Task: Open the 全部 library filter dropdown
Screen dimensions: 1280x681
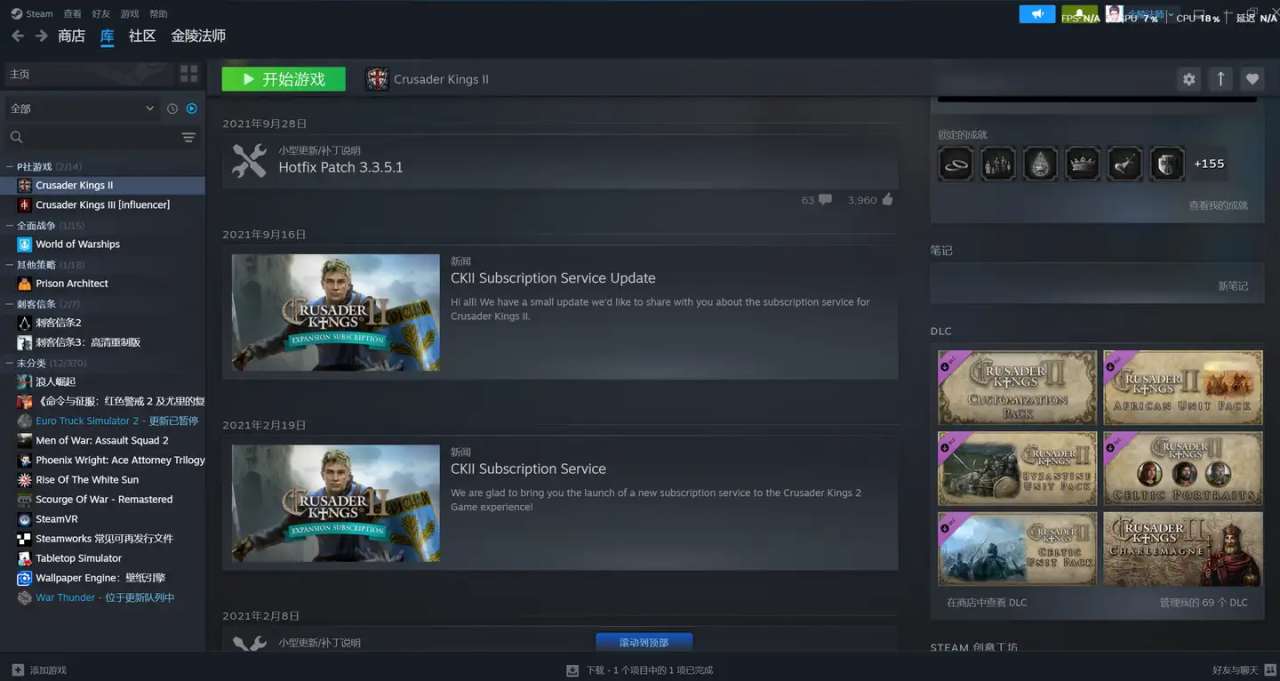Action: [82, 108]
